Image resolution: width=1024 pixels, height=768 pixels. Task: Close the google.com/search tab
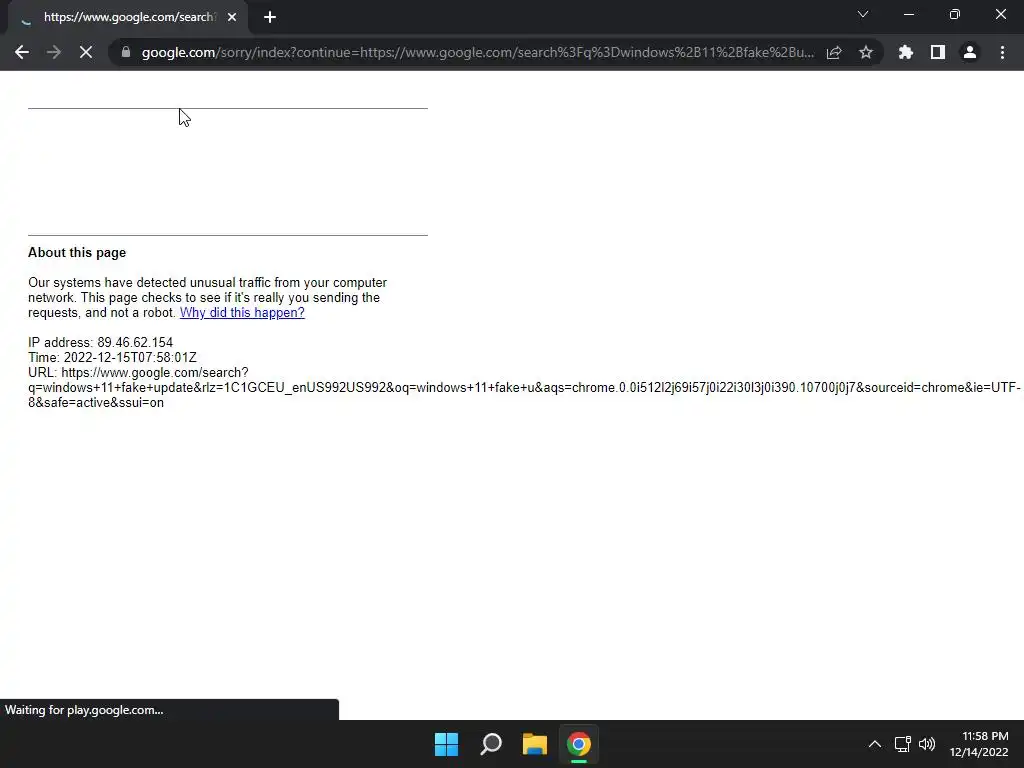point(232,17)
